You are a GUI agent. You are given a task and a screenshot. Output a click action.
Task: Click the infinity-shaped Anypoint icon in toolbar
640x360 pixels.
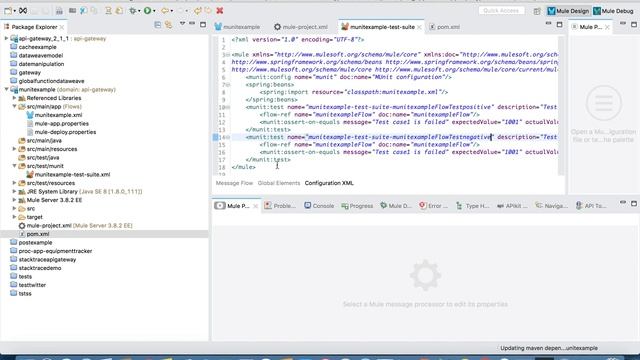23,11
